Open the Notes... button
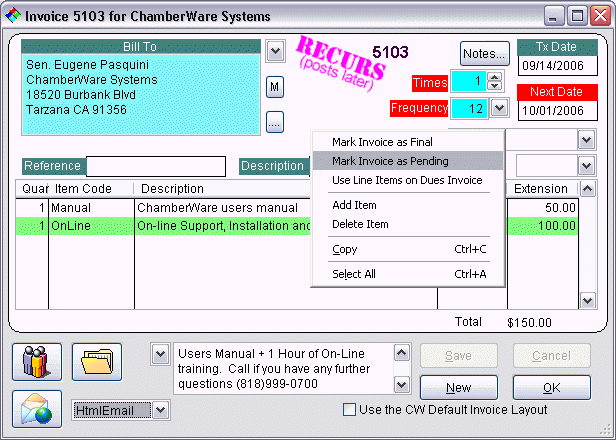The width and height of the screenshot is (616, 440). pyautogui.click(x=485, y=54)
